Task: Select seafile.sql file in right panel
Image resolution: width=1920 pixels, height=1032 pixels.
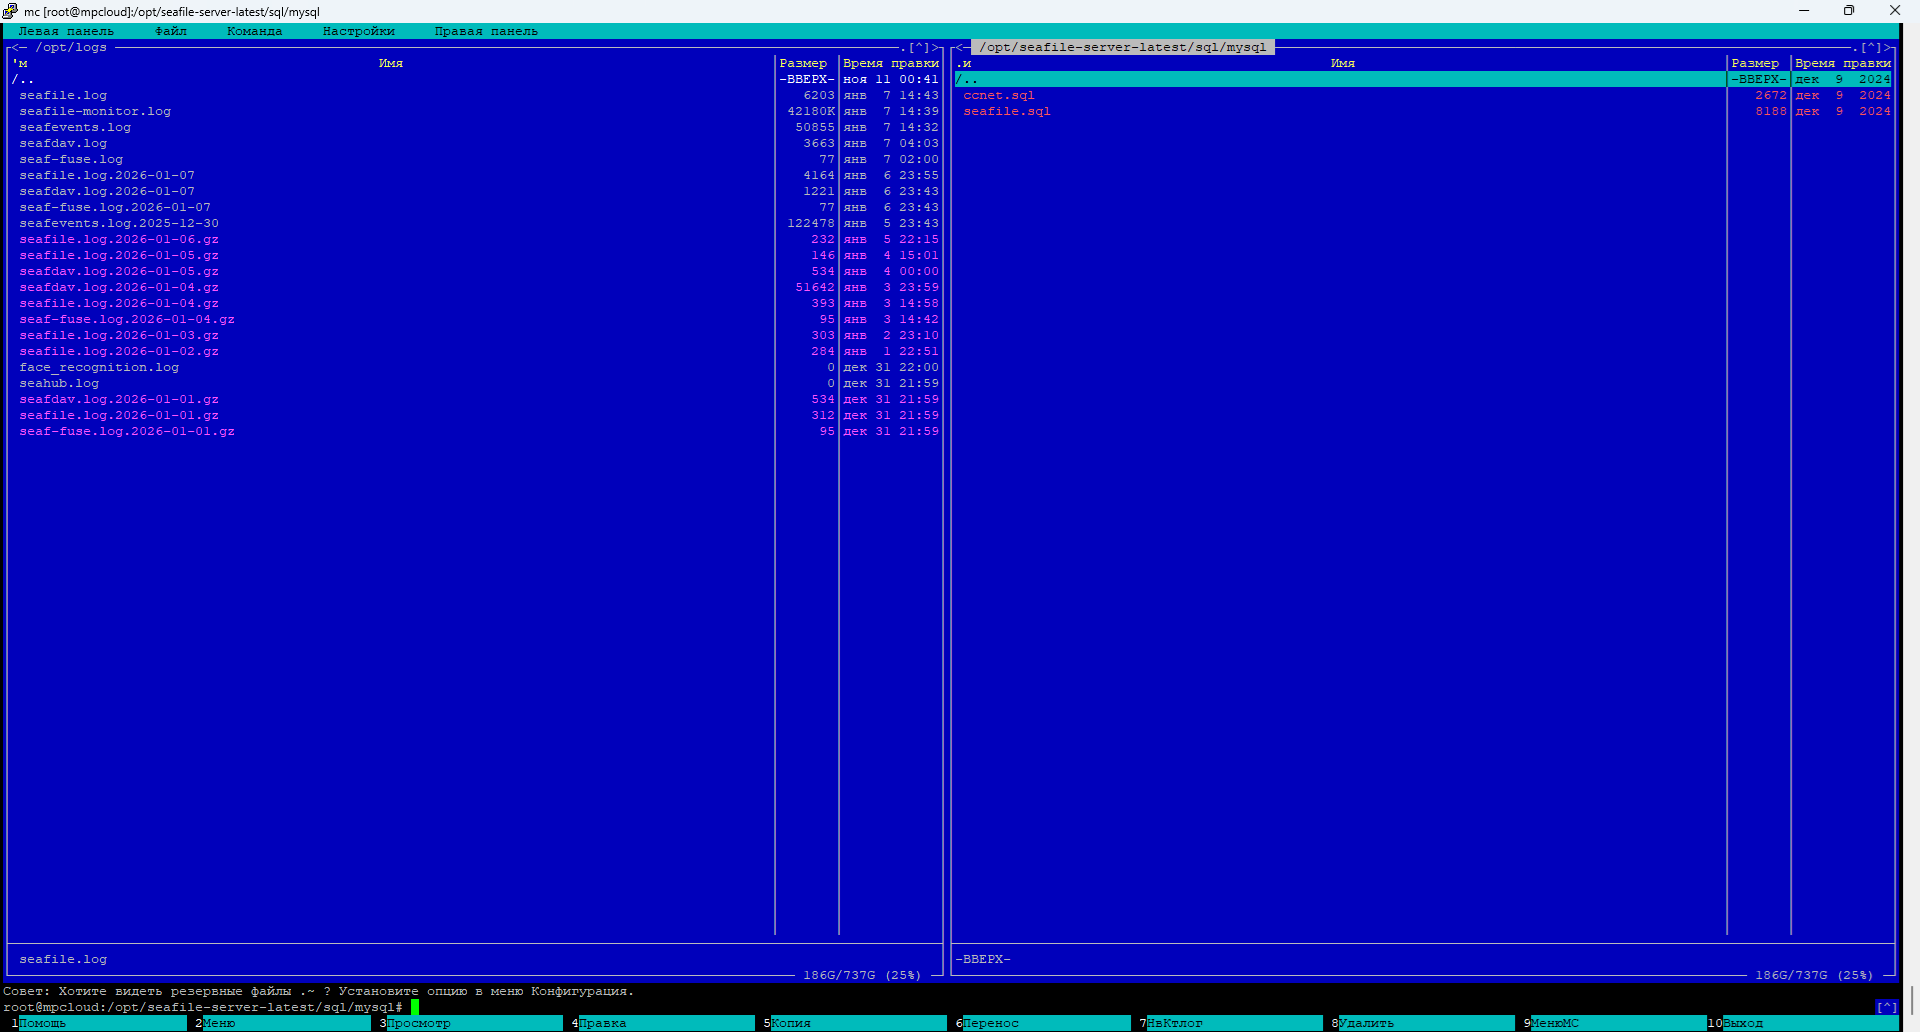Action: 1006,111
